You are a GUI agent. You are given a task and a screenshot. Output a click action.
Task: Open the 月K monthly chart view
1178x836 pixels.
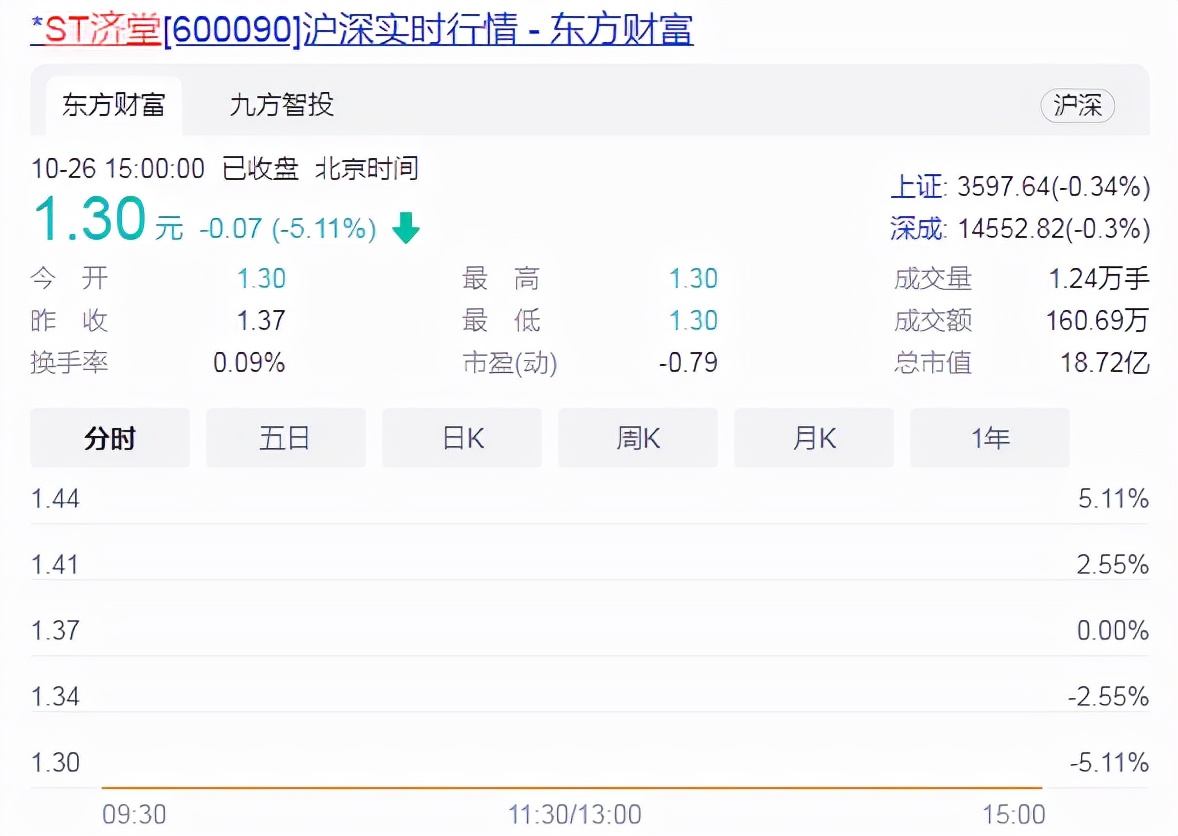point(813,437)
